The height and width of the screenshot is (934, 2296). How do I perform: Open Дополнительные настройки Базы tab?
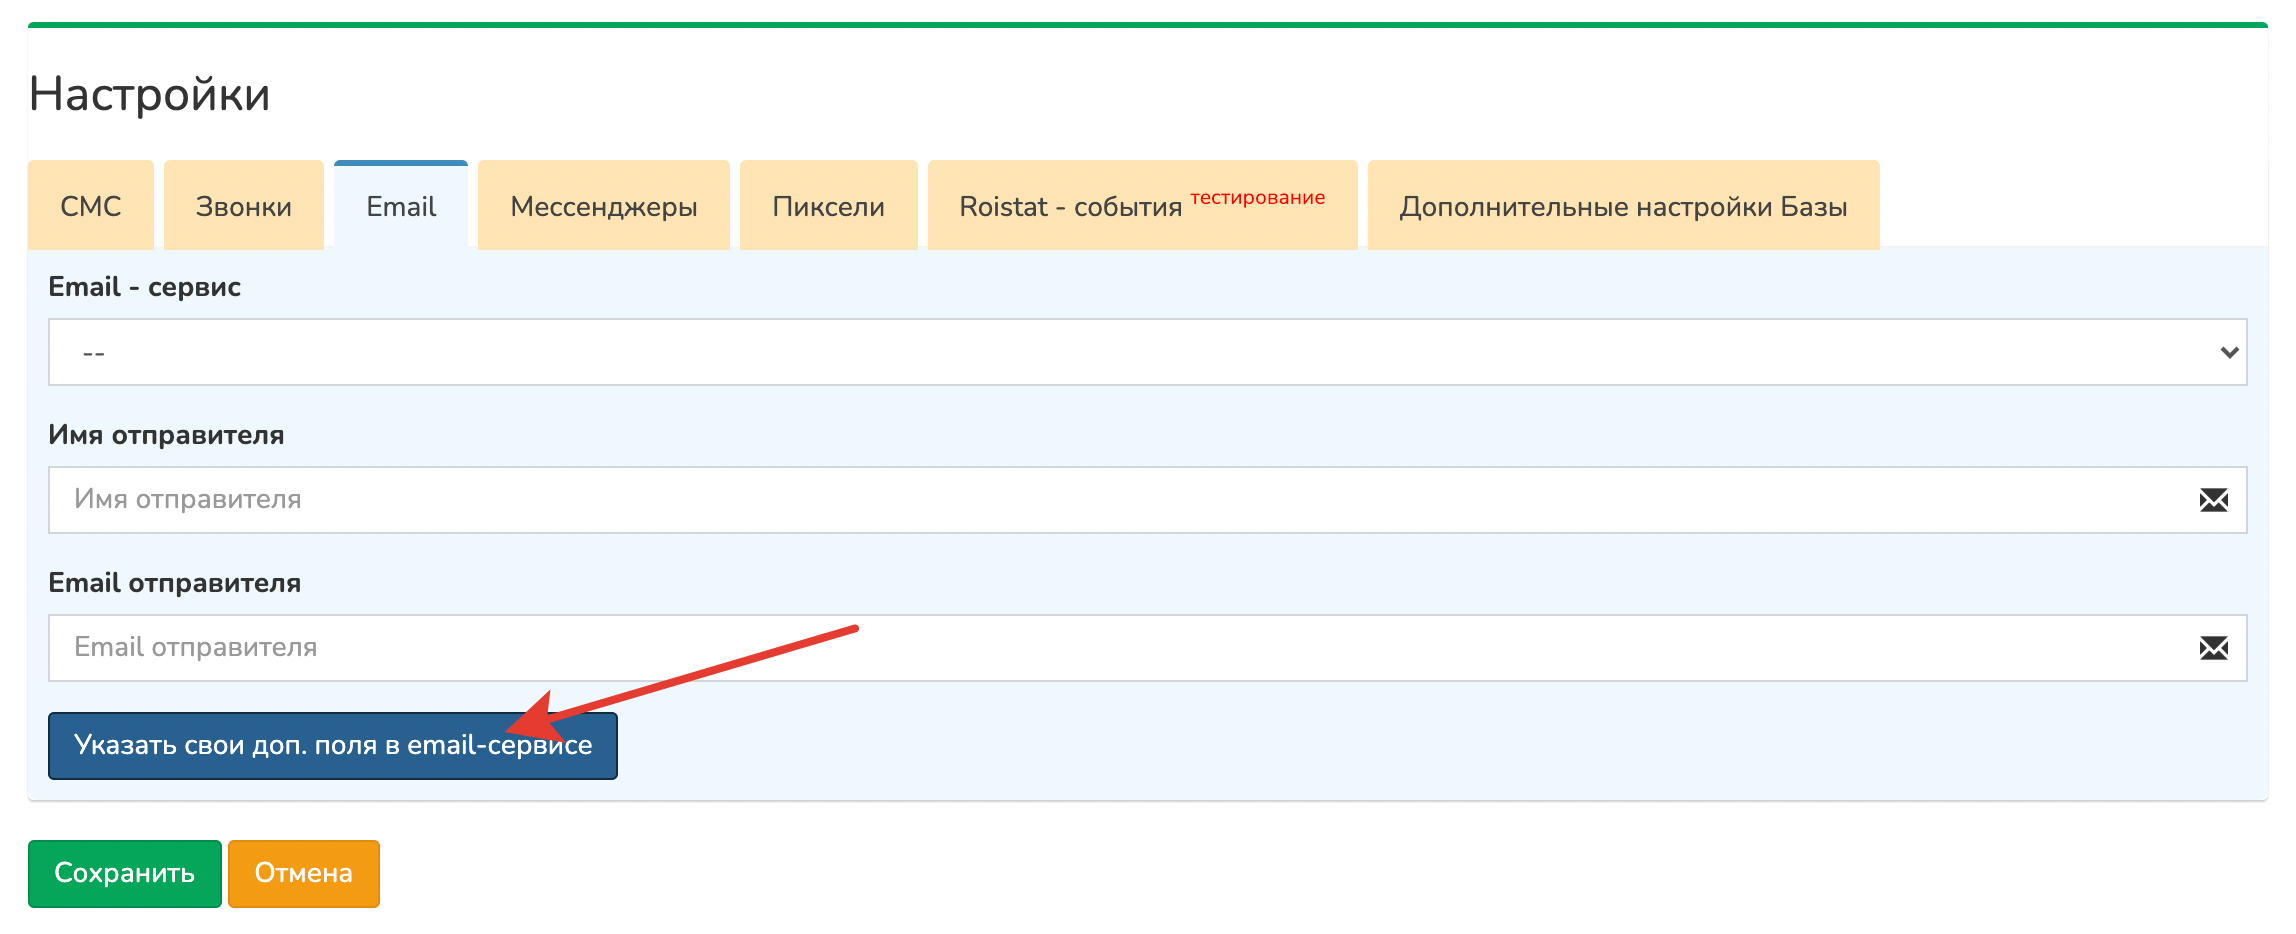[x=1624, y=205]
